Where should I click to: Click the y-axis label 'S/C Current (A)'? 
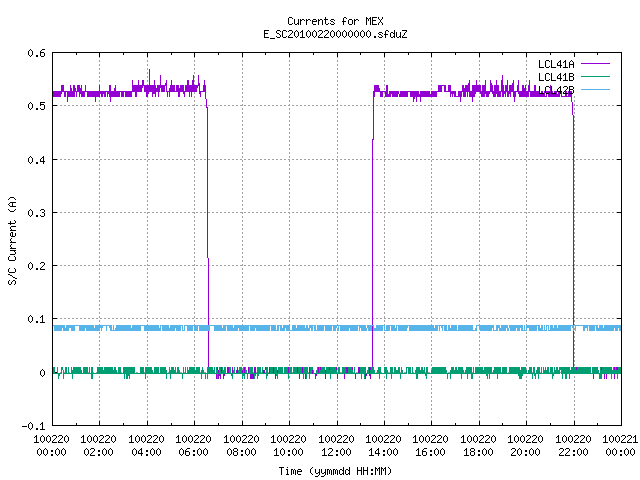coord(12,240)
